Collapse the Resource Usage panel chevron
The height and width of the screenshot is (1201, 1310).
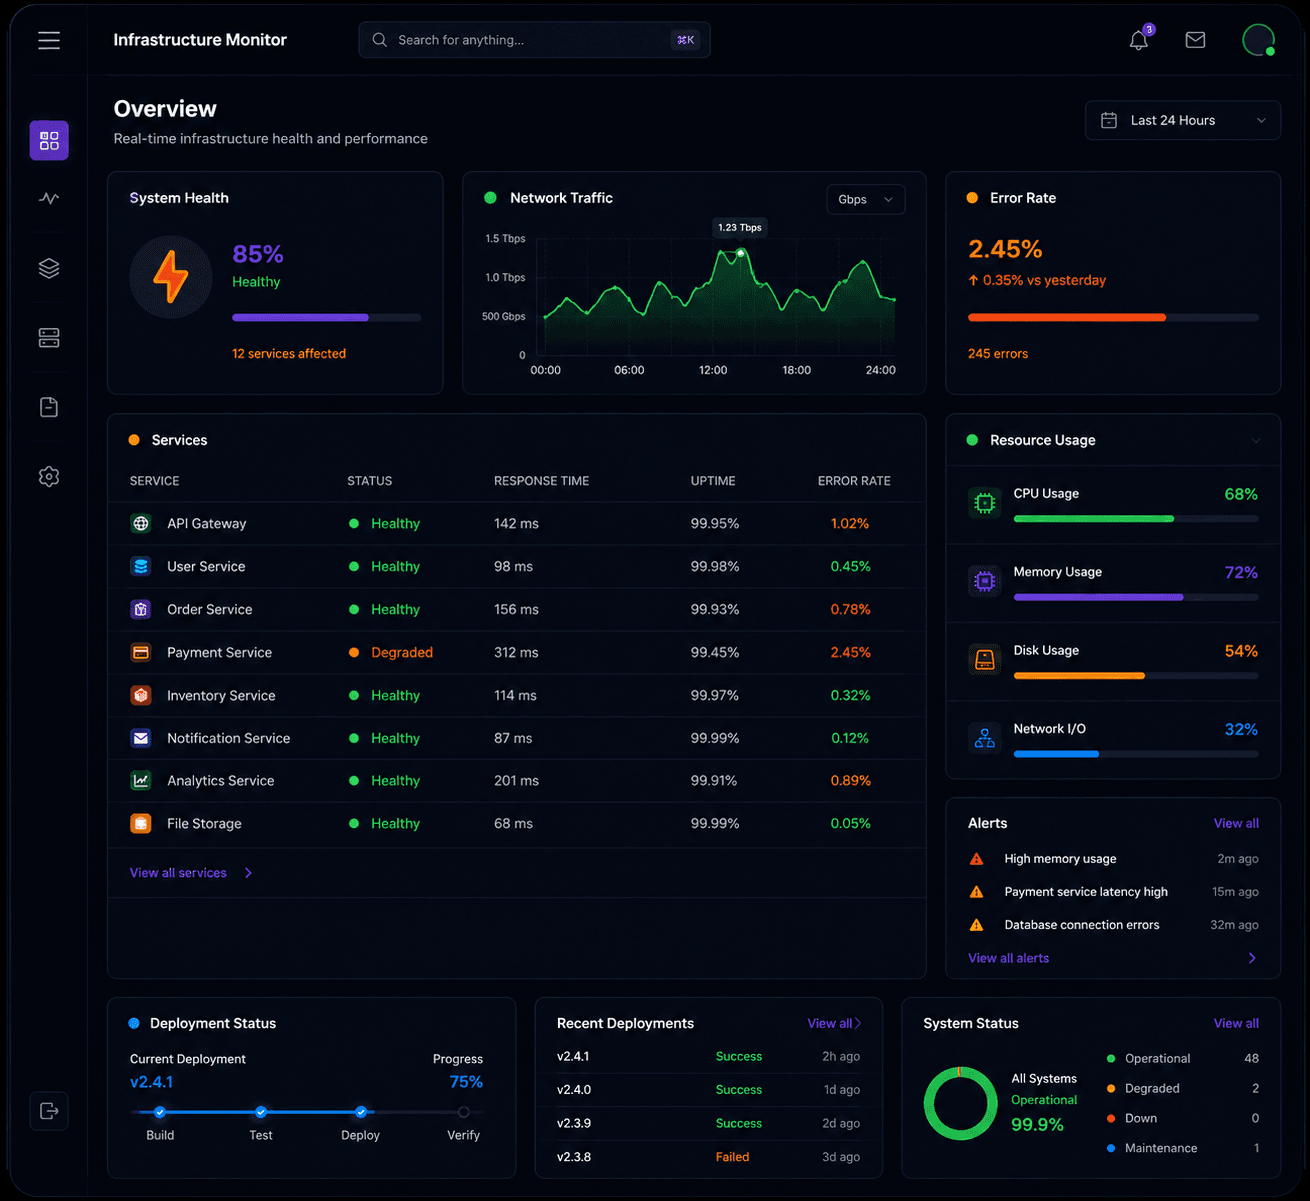(1256, 440)
